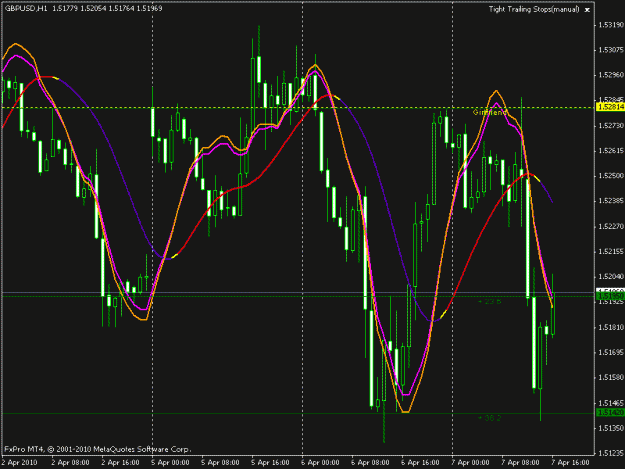The width and height of the screenshot is (625, 469).
Task: Click the 2 Apr 08:00 time label
Action: pyautogui.click(x=71, y=463)
